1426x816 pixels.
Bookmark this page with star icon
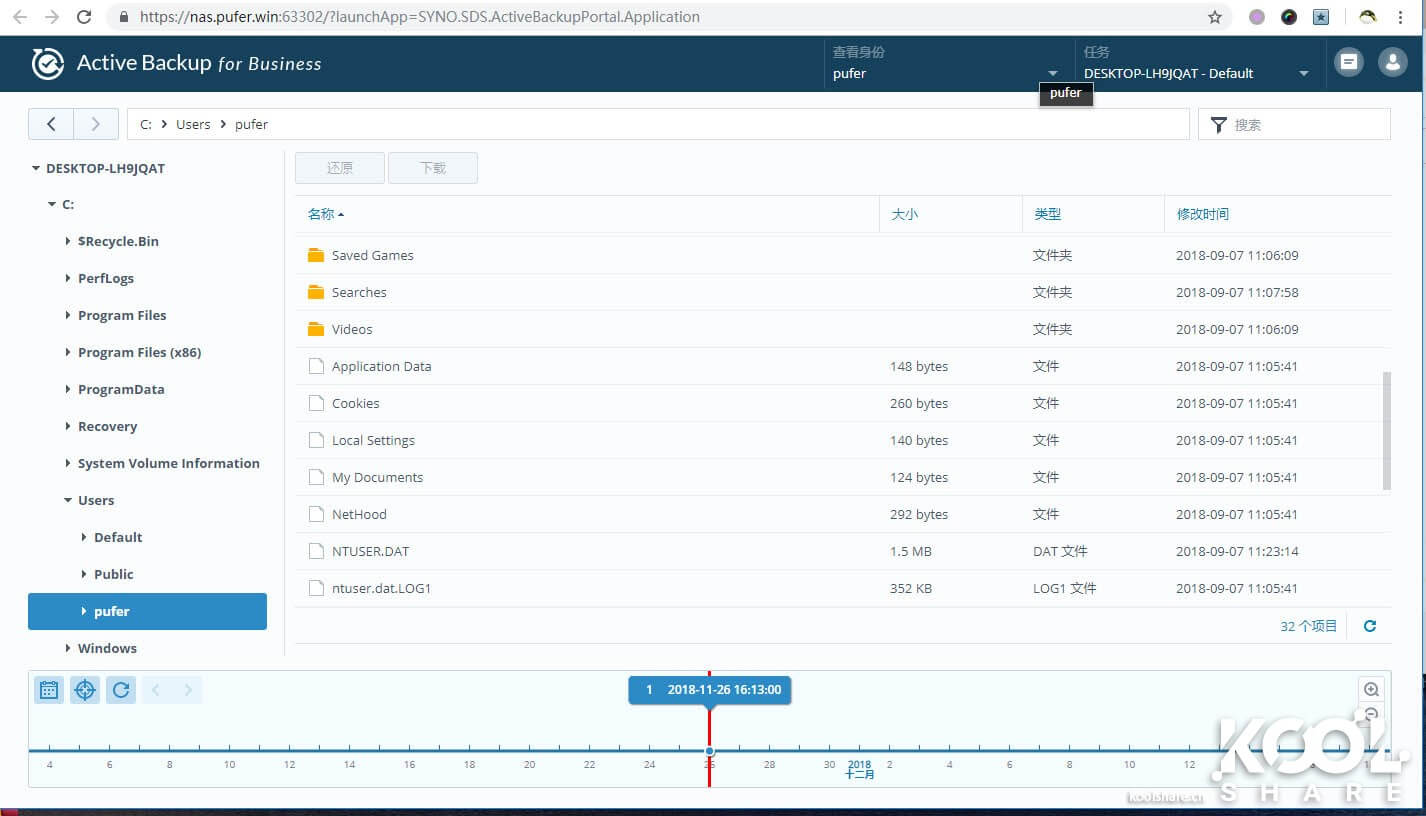1215,17
